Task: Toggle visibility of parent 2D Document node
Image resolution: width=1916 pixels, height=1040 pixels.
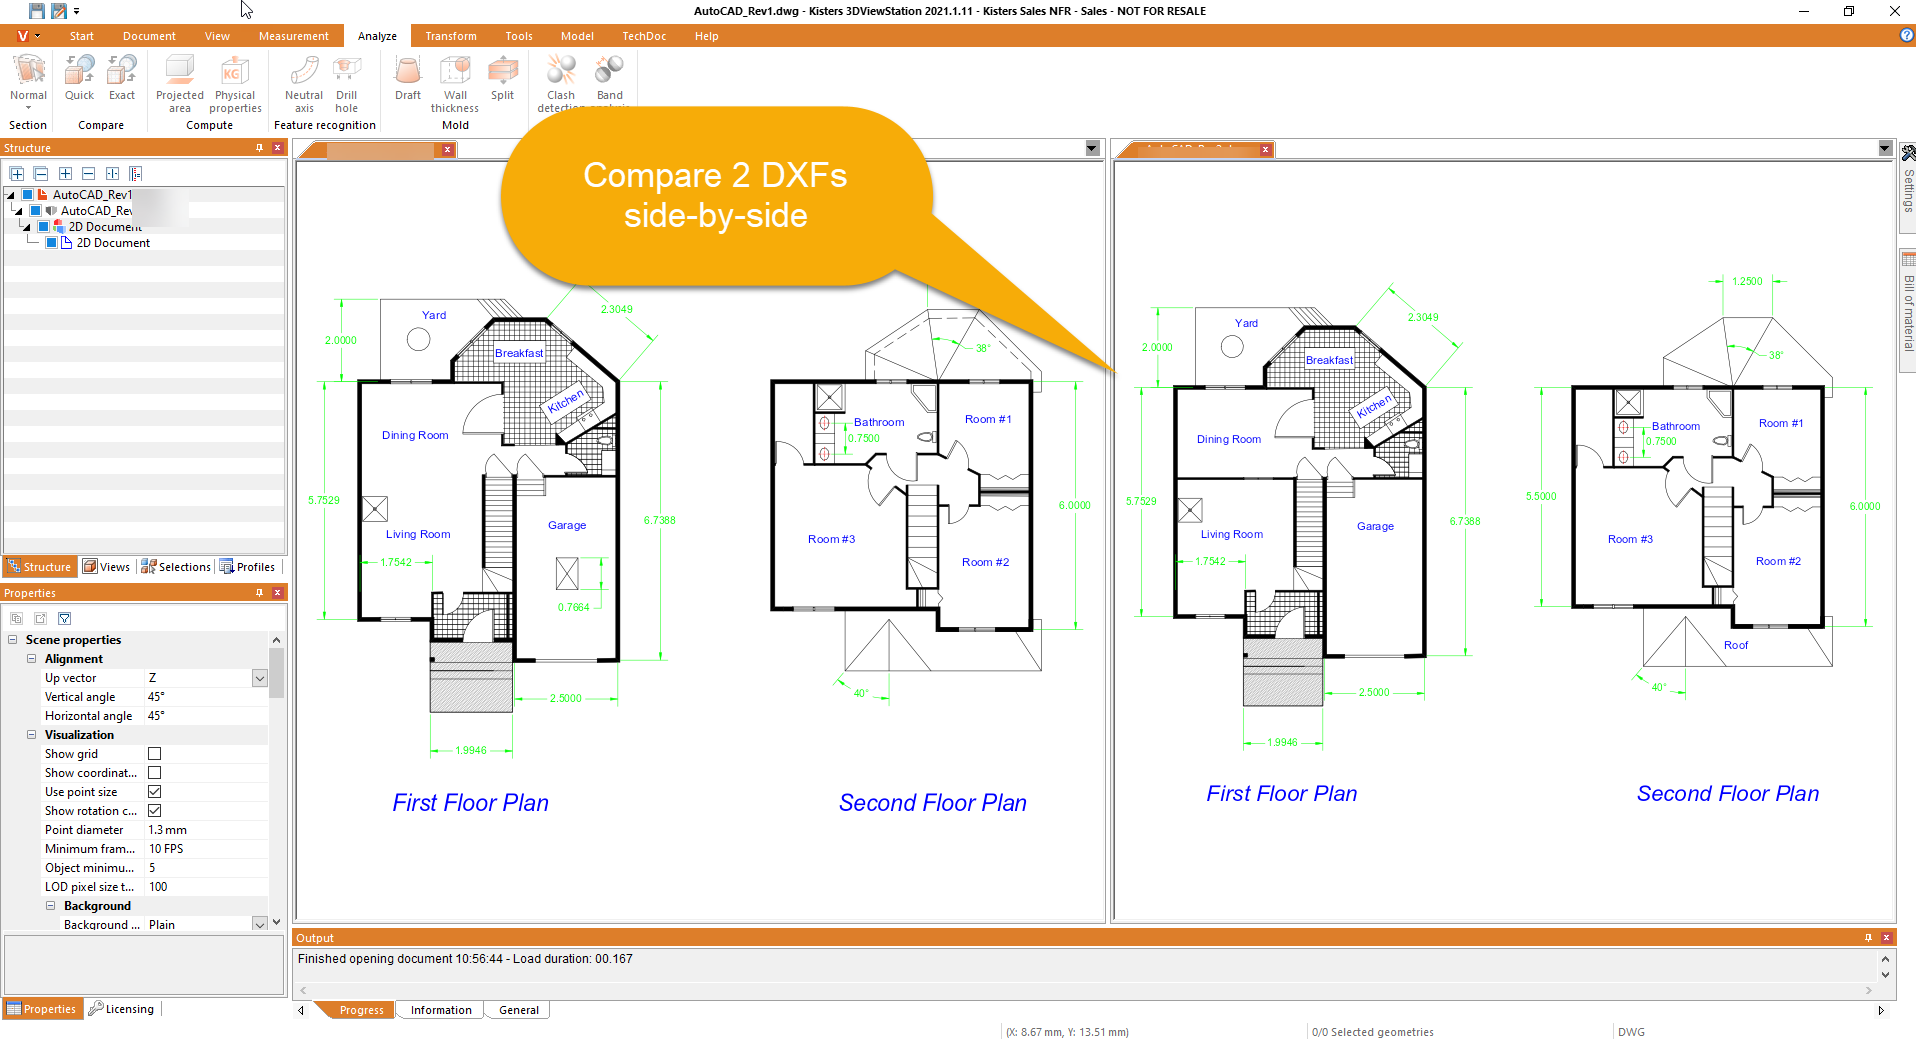Action: click(x=44, y=226)
